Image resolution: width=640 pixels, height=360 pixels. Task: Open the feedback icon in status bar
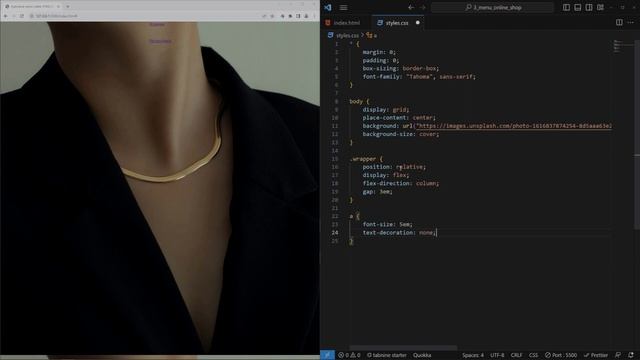pos(618,355)
